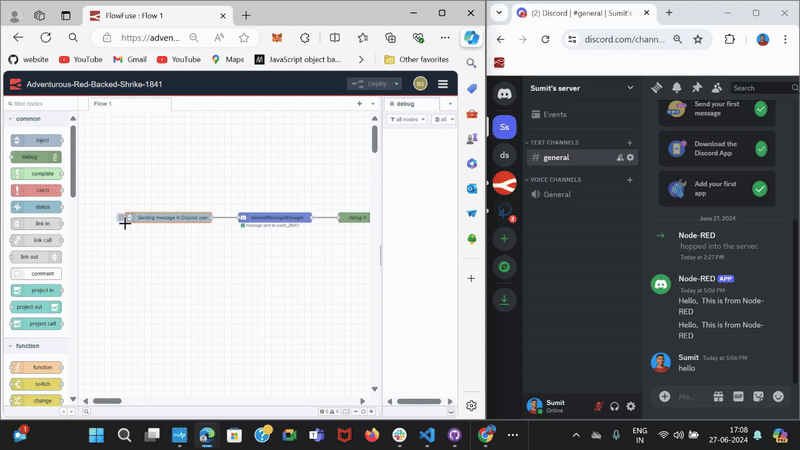Create invite for general channel
800x450 pixels.
coord(620,158)
